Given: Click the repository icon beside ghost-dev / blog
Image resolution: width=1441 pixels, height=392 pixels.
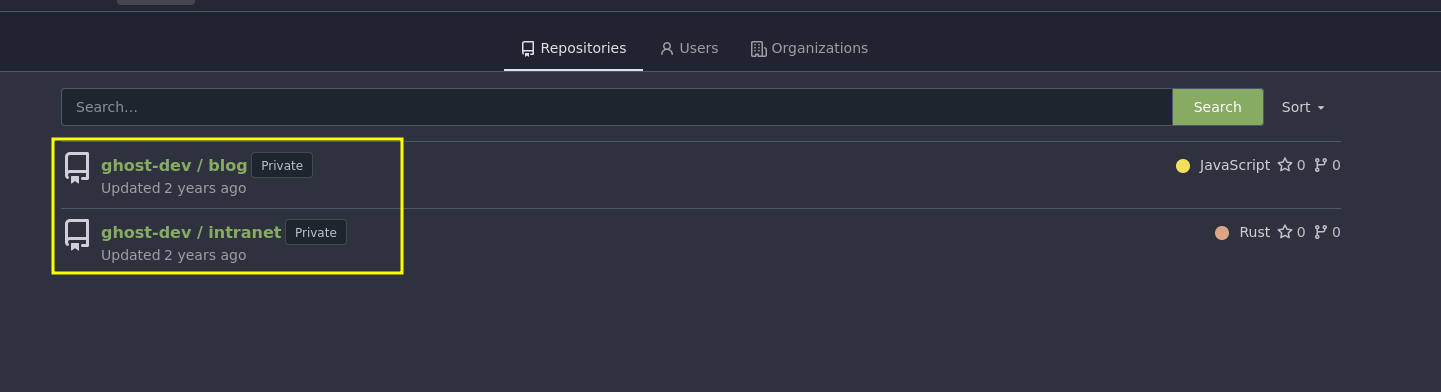Looking at the screenshot, I should click(x=77, y=168).
